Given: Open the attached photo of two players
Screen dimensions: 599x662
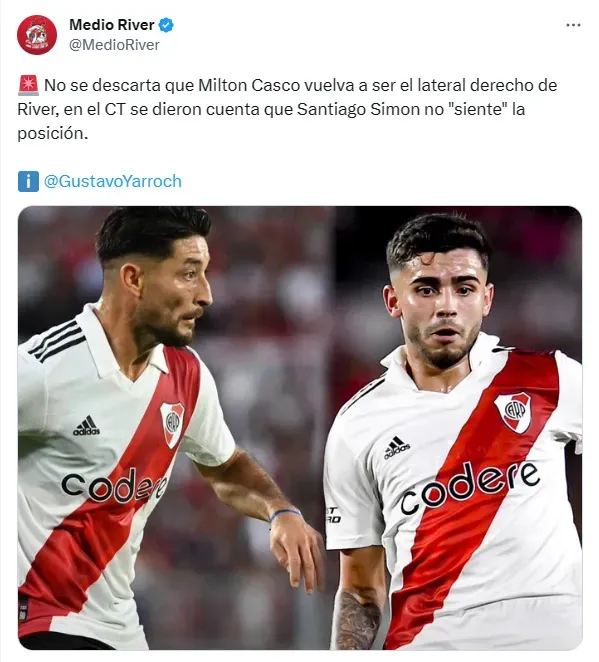Looking at the screenshot, I should (300, 428).
